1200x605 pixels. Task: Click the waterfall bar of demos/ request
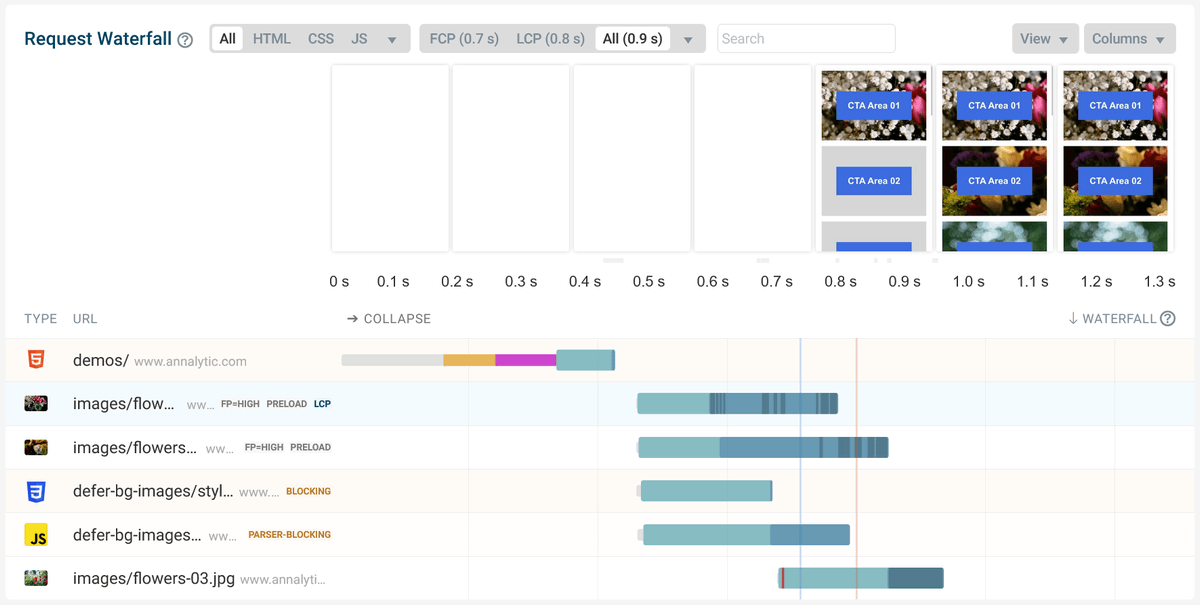[x=478, y=360]
